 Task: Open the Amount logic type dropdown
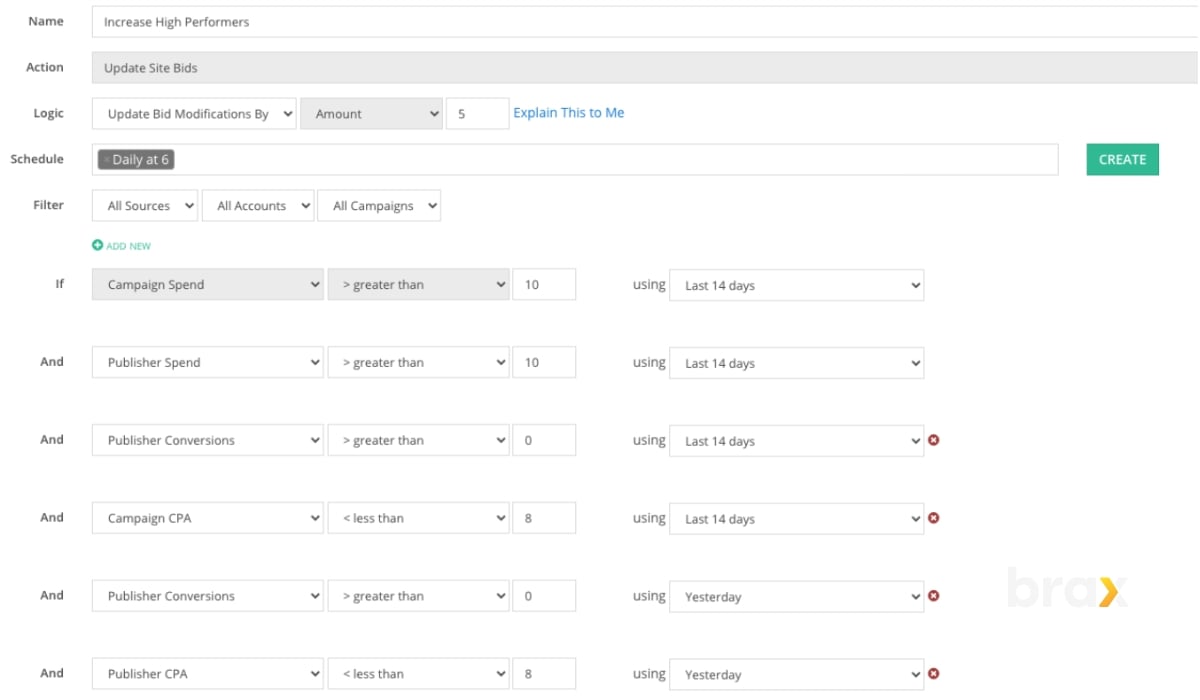coord(371,113)
